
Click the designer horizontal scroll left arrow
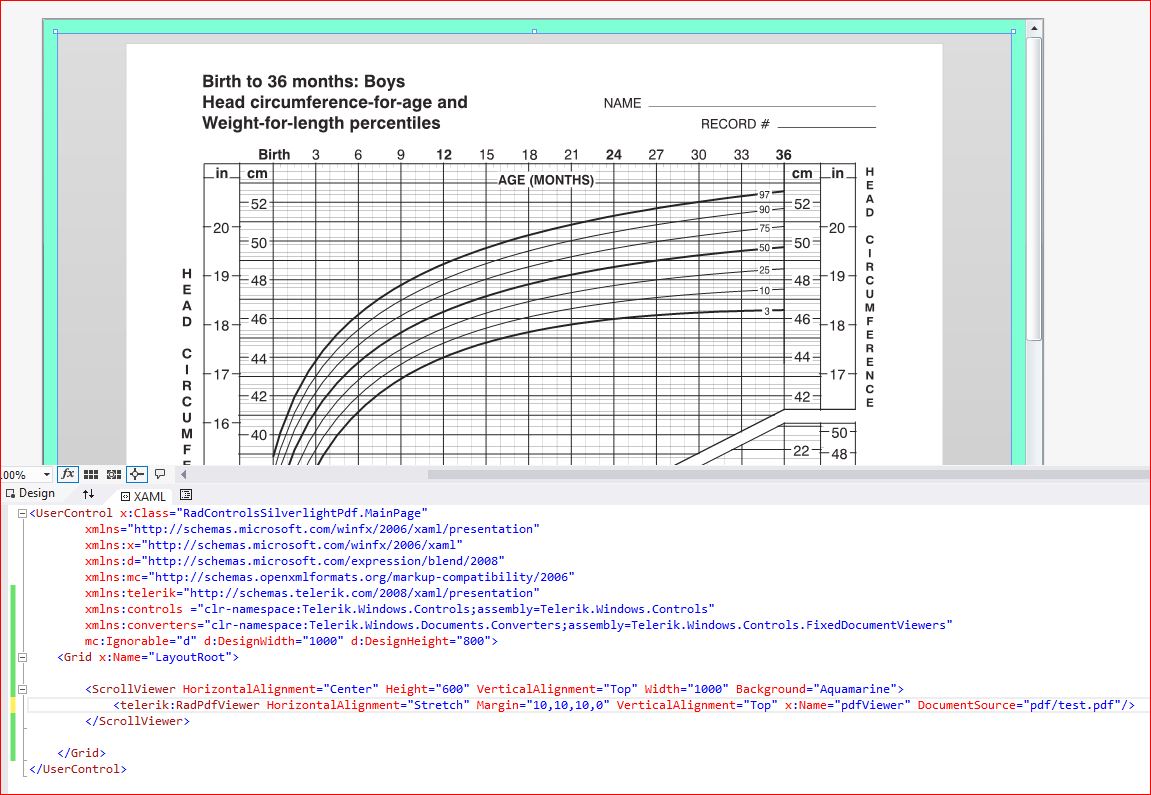click(x=184, y=474)
